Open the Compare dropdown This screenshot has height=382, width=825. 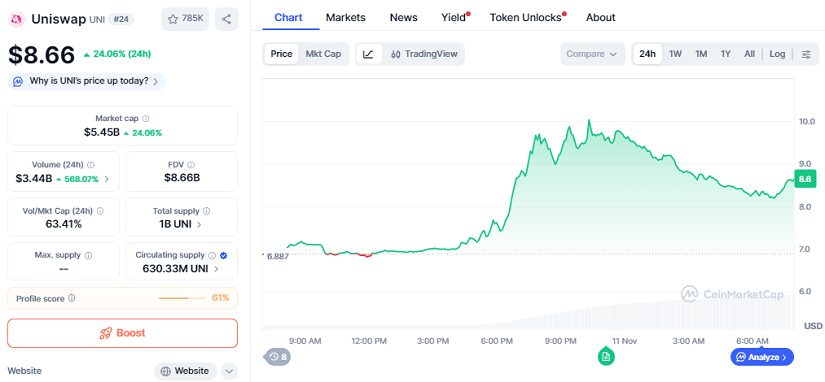coord(592,54)
